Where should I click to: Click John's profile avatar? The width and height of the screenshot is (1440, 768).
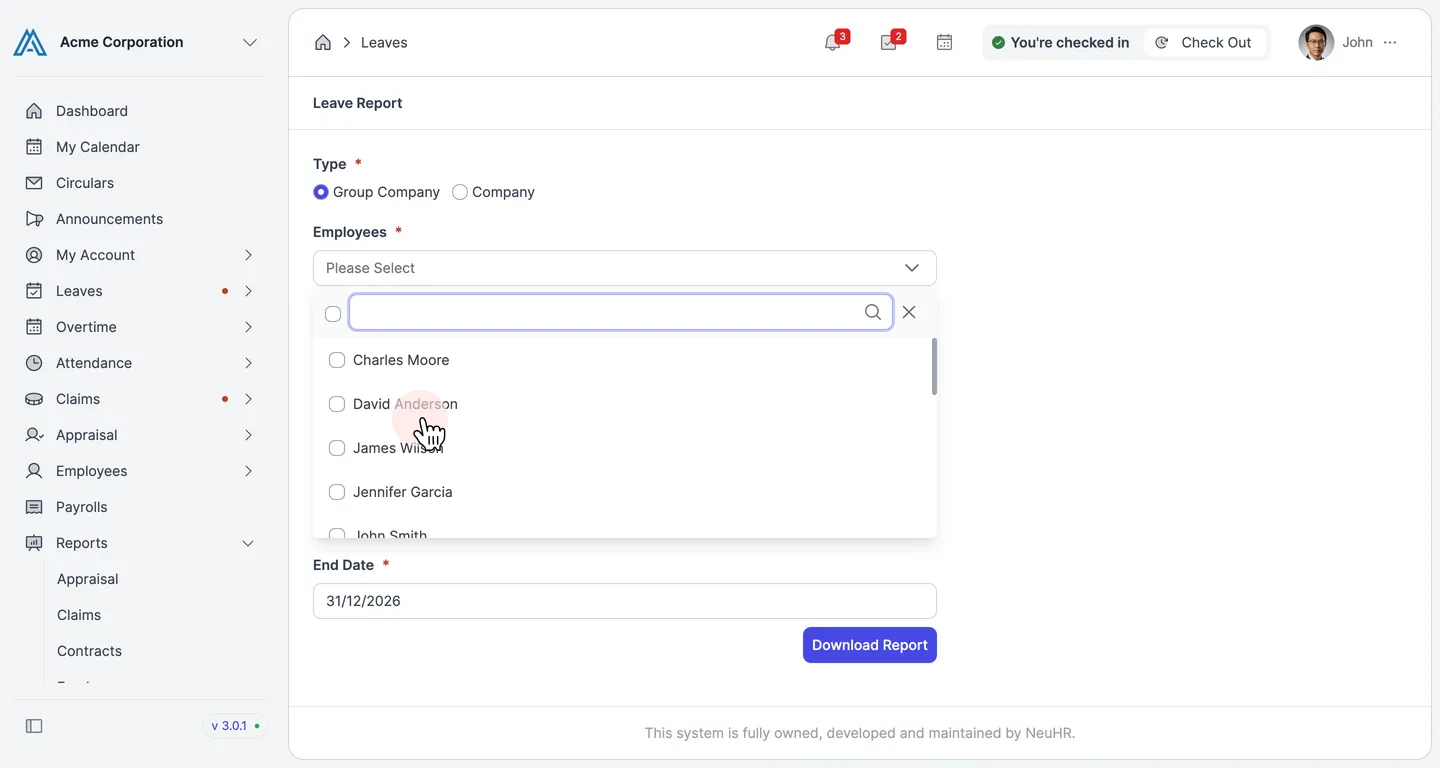(1316, 42)
